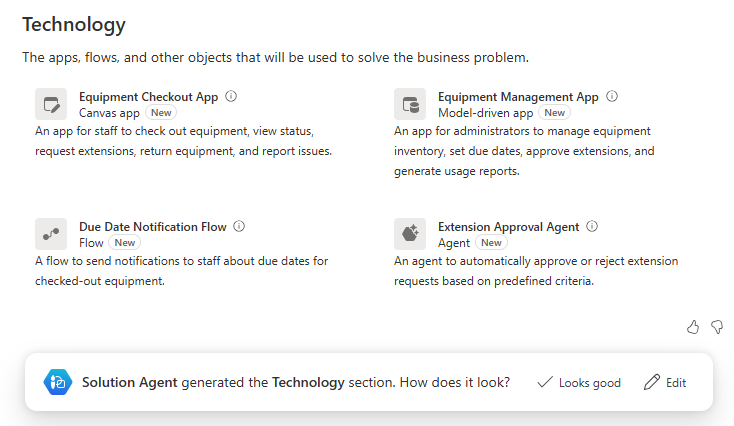Click 'An app for administrators' description text
The height and width of the screenshot is (426, 734).
click(524, 151)
